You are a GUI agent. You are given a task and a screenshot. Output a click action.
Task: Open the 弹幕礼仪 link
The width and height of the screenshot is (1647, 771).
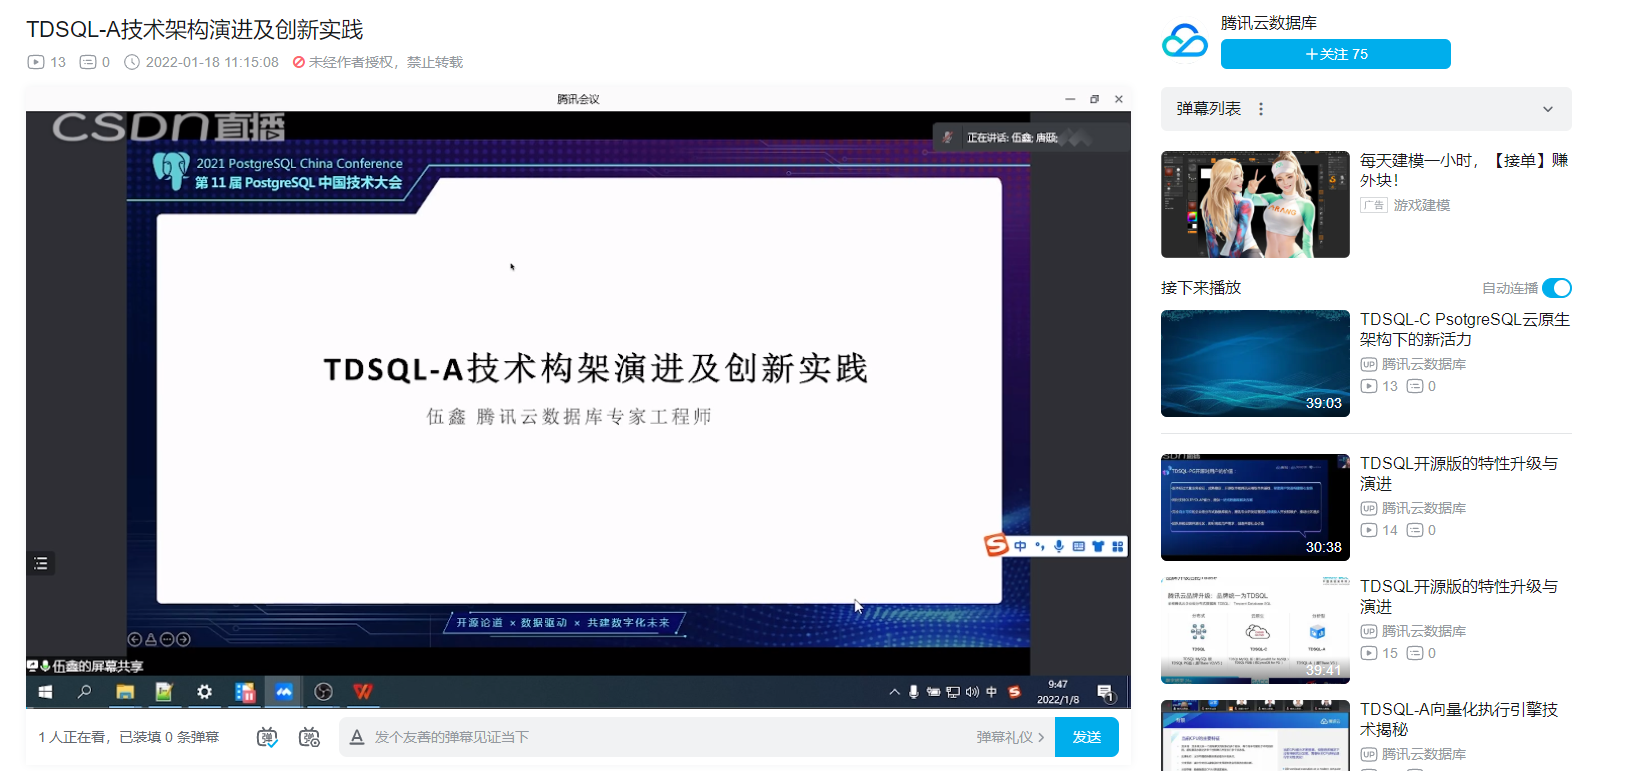click(1010, 737)
